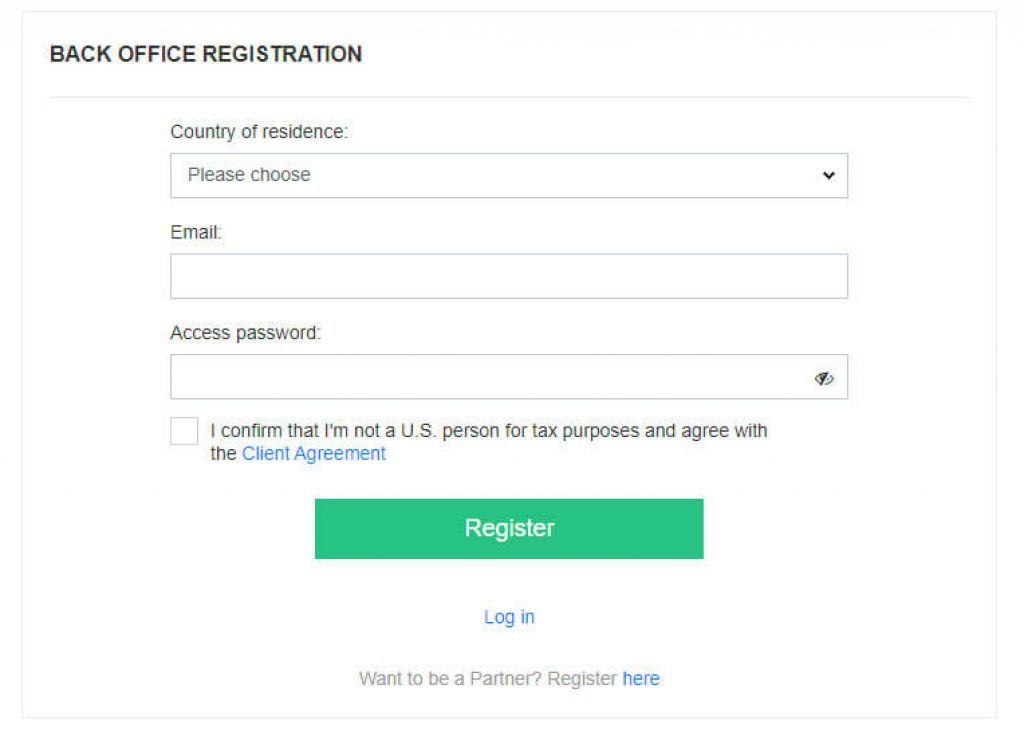Select the "Please choose" placeholder text
Image resolution: width=1024 pixels, height=736 pixels.
coord(249,175)
